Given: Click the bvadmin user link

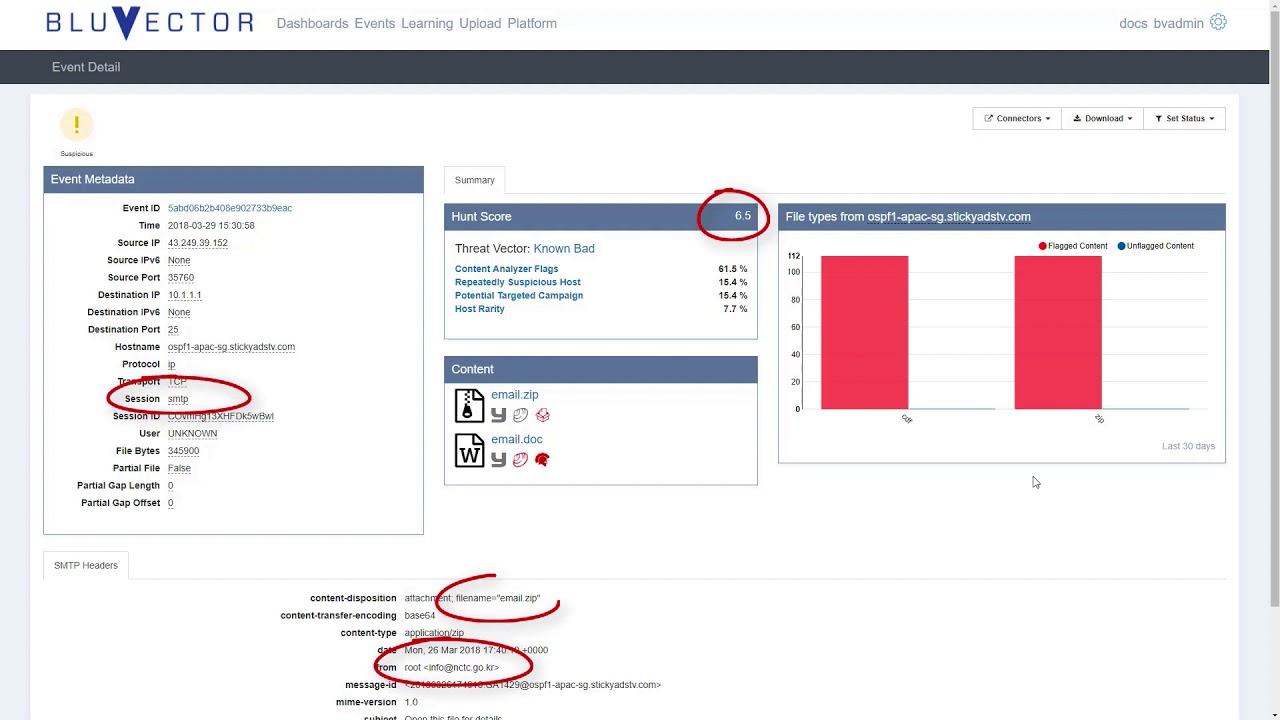Looking at the screenshot, I should 1178,23.
